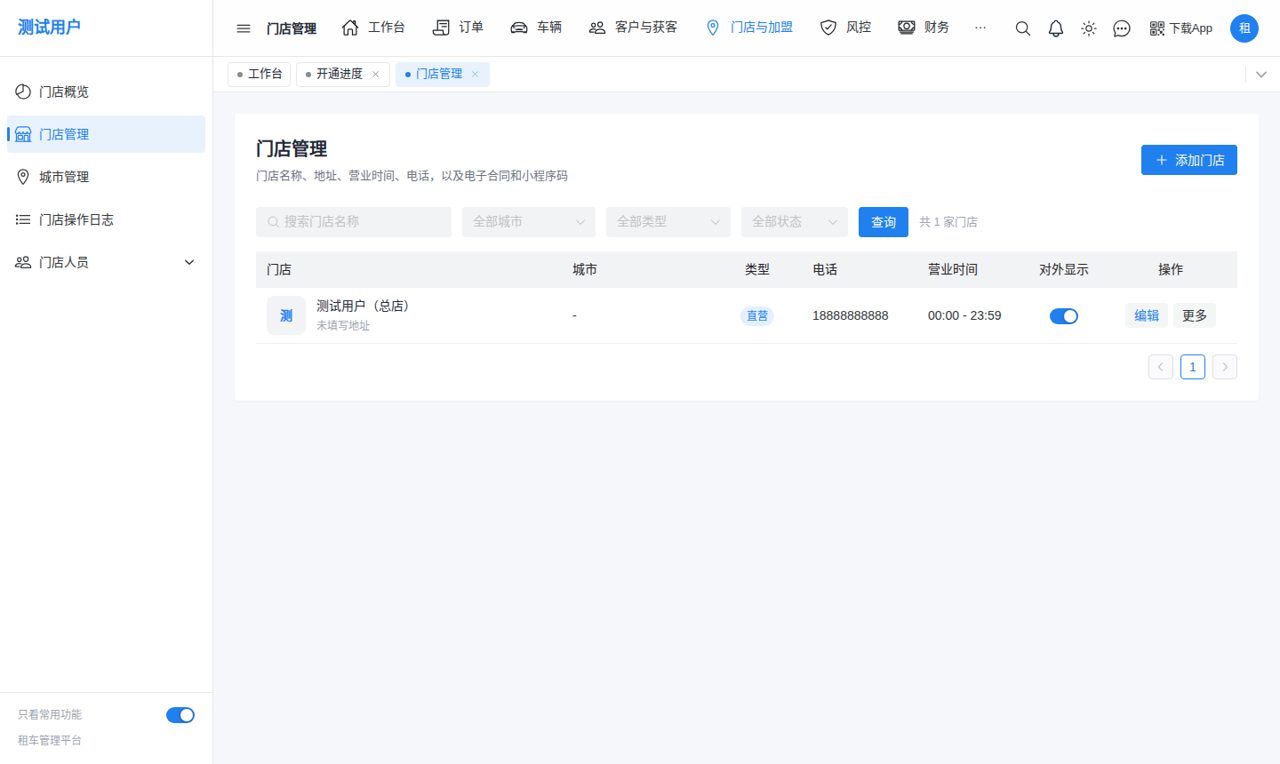
Task: Click business hours 00:00 - 23:59
Action: click(965, 316)
